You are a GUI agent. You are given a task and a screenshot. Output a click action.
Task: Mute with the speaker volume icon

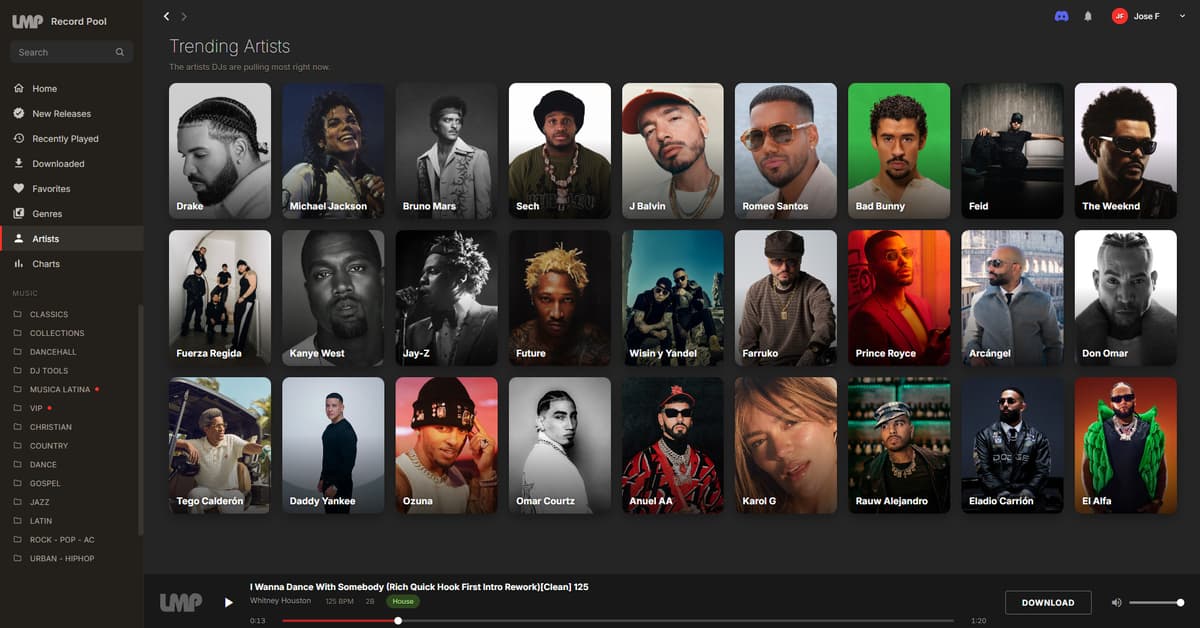point(1117,602)
